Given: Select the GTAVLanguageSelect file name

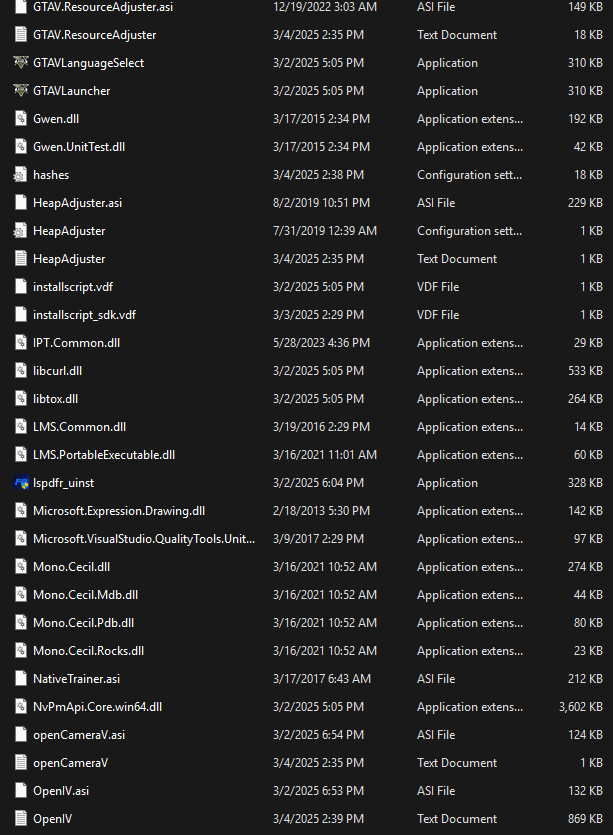Looking at the screenshot, I should [x=88, y=63].
